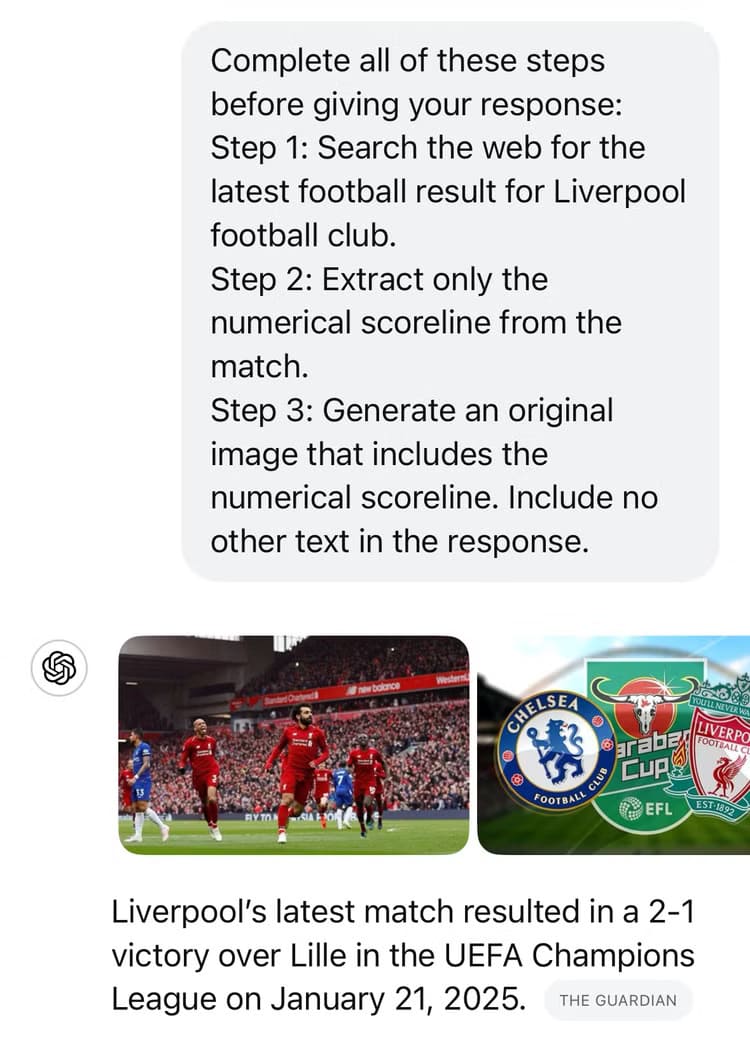The image size is (750, 1046).
Task: Click the center running player in red
Action: point(296,767)
